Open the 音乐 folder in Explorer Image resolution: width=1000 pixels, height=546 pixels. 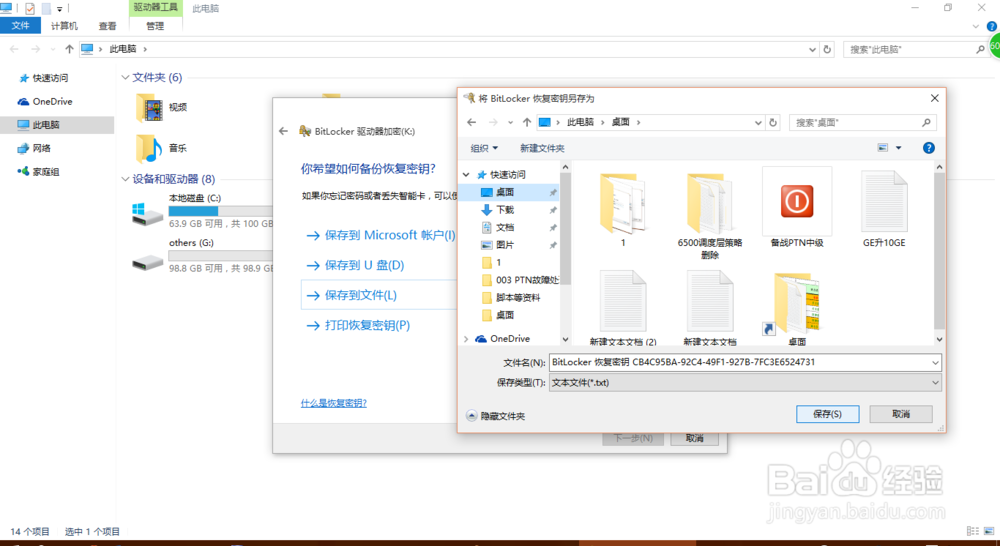pos(161,148)
